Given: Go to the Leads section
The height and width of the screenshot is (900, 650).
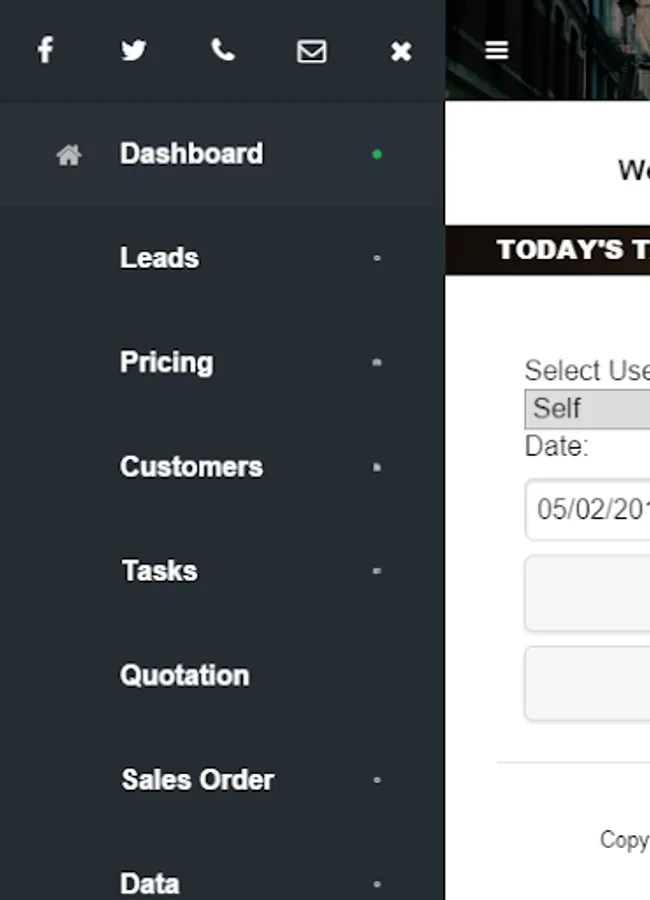Looking at the screenshot, I should (x=159, y=258).
